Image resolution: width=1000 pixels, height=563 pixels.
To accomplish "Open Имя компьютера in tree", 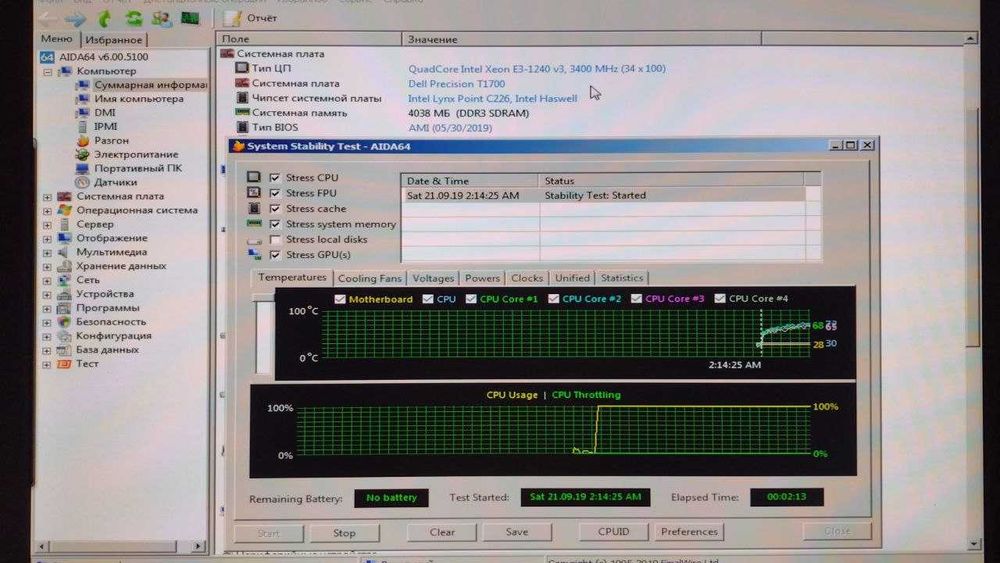I will pyautogui.click(x=139, y=99).
